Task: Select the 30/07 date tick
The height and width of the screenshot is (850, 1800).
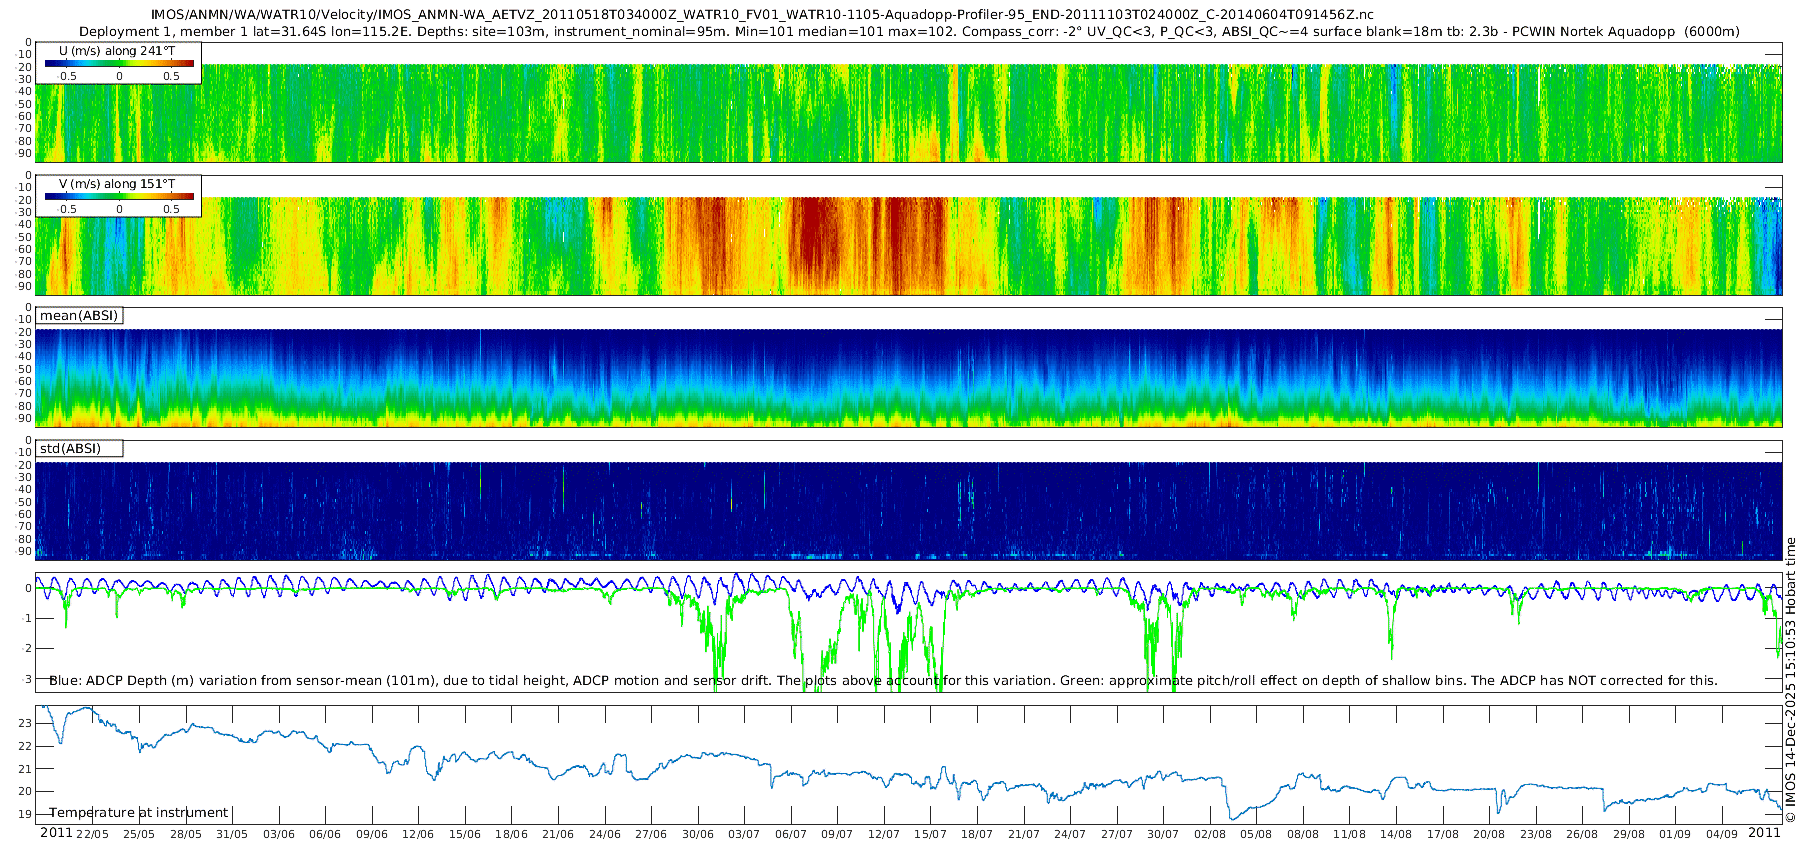Action: [1162, 834]
